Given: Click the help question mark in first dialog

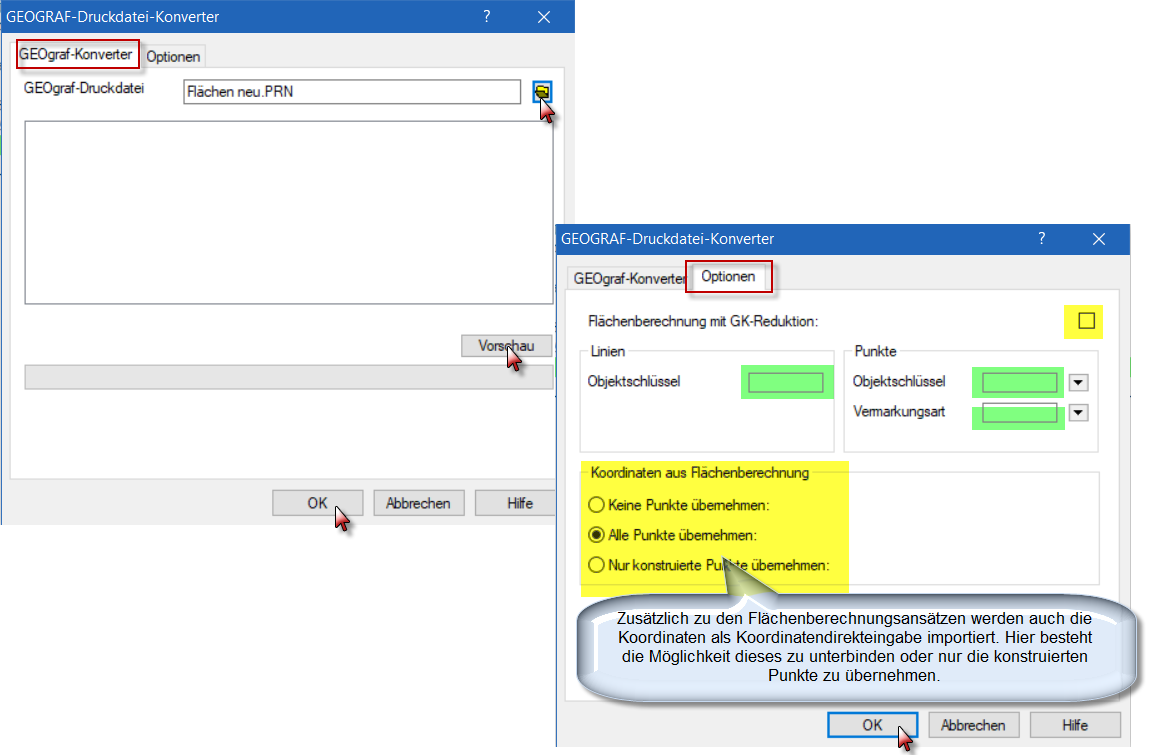Looking at the screenshot, I should [x=487, y=16].
